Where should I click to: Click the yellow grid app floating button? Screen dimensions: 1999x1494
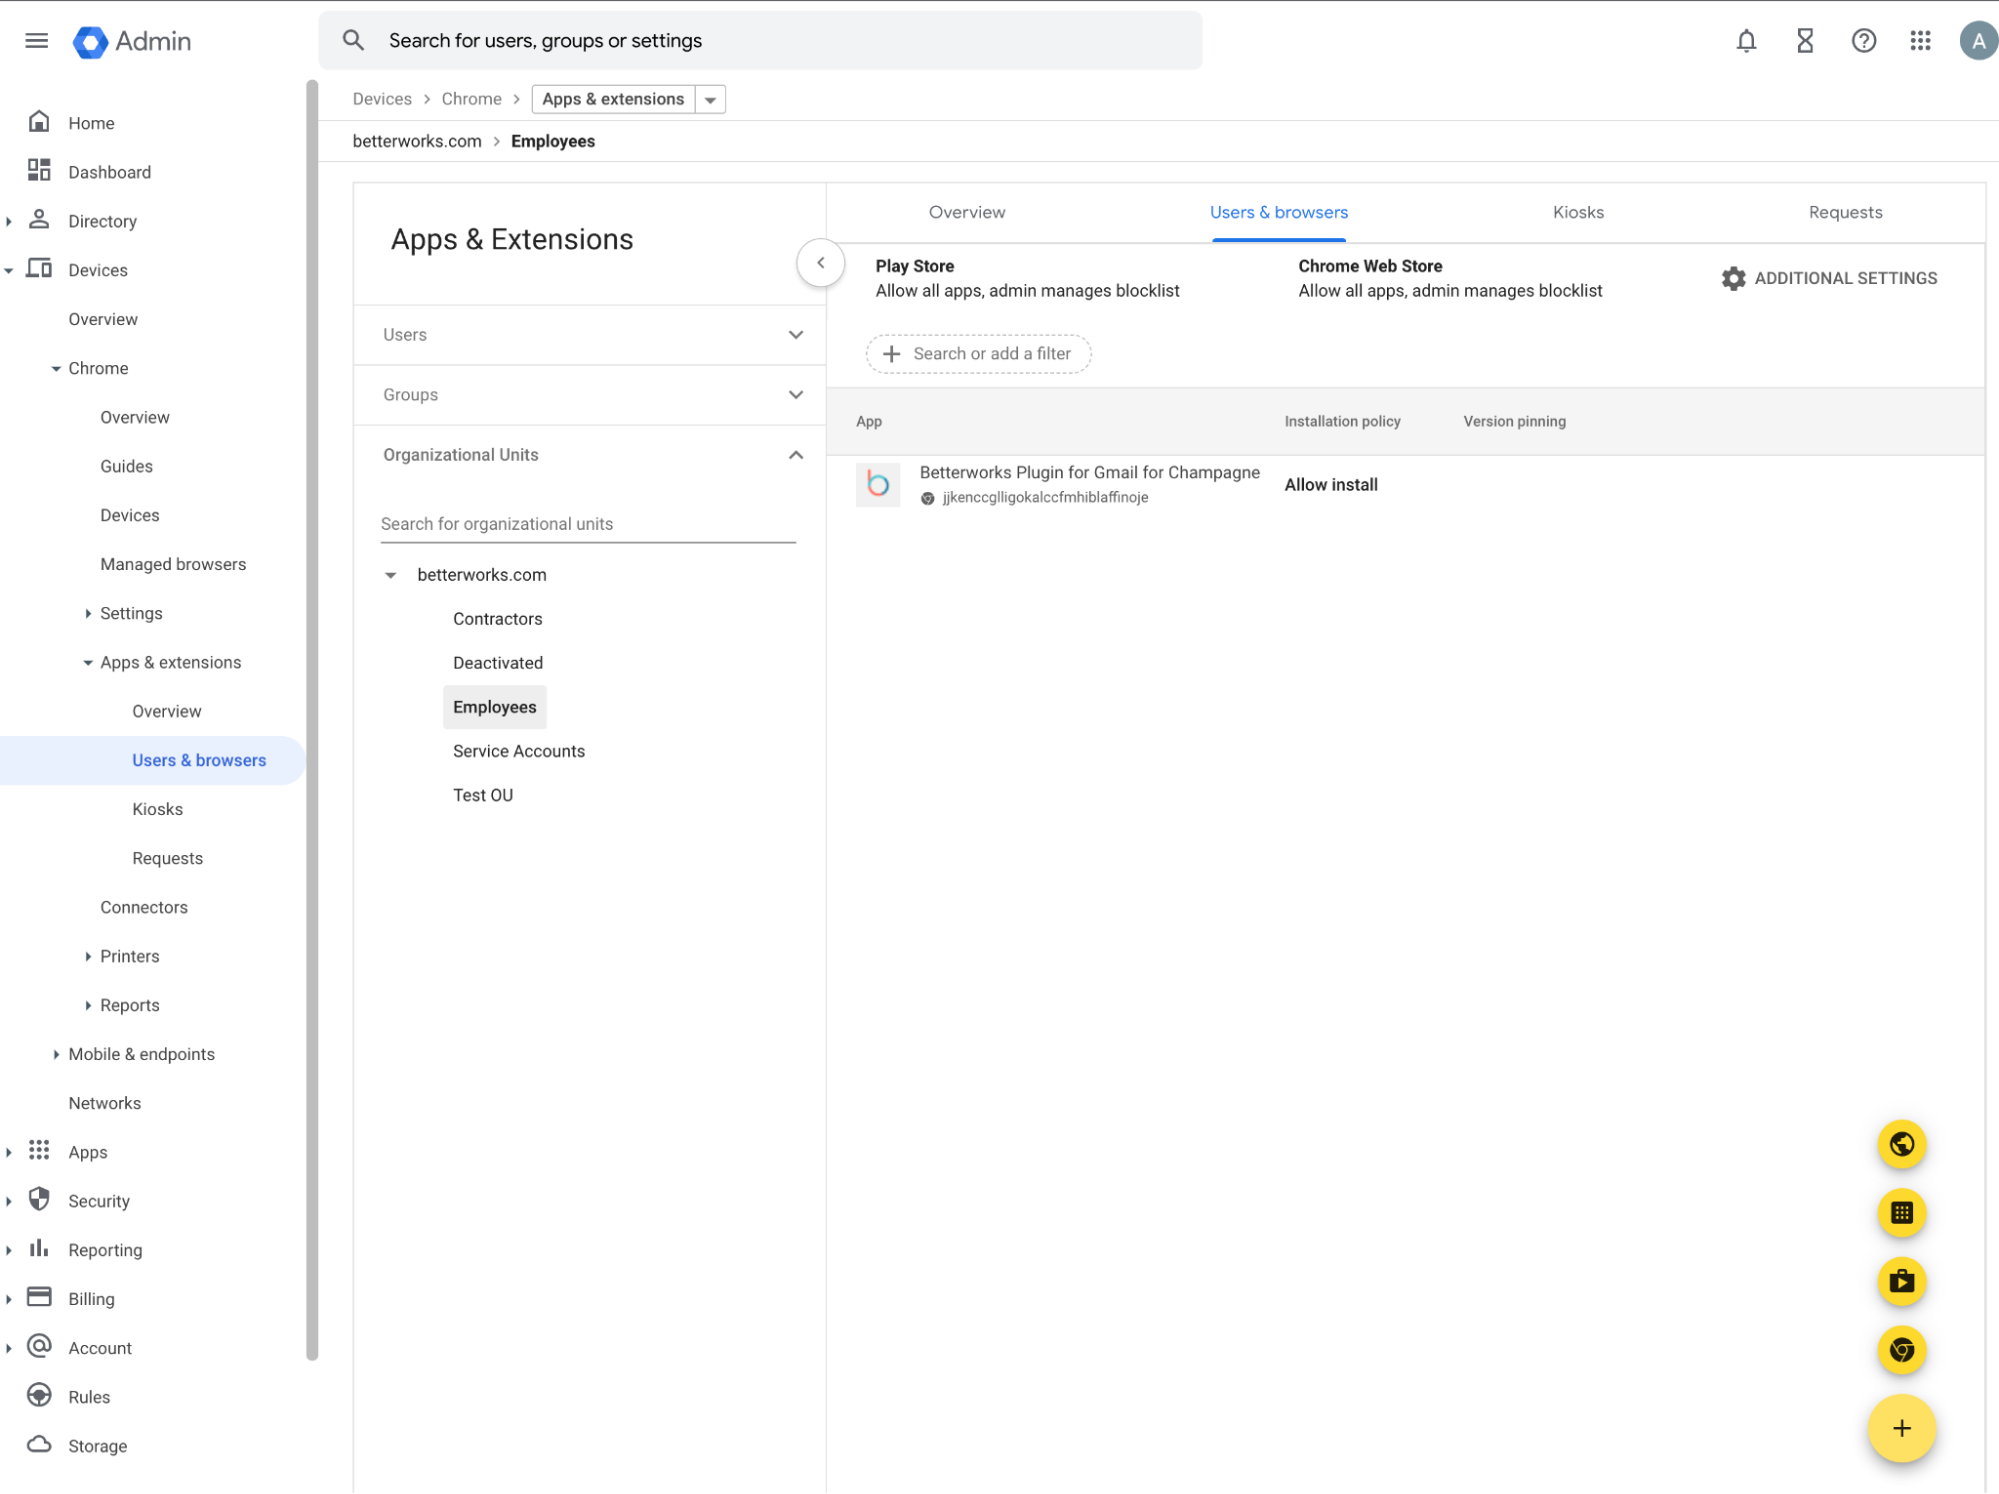coord(1901,1213)
